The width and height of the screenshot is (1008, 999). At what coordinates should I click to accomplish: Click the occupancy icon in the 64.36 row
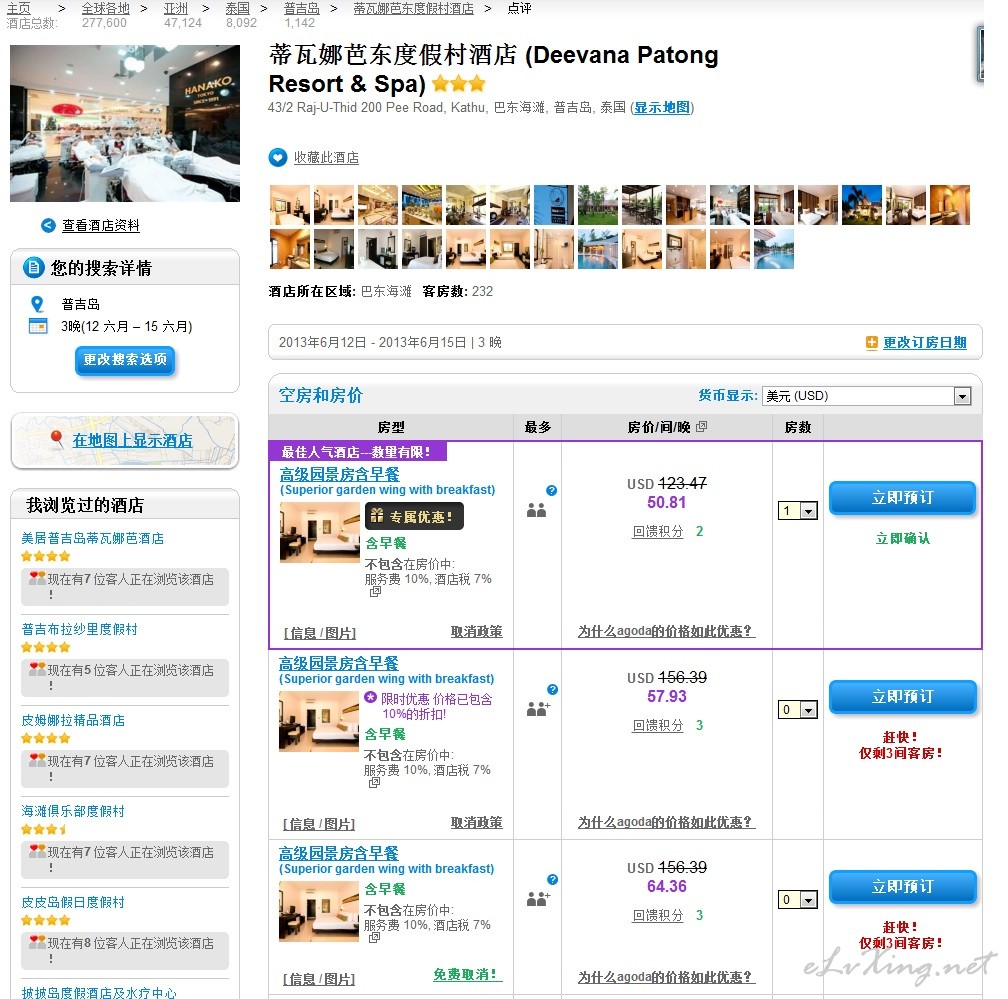coord(538,899)
